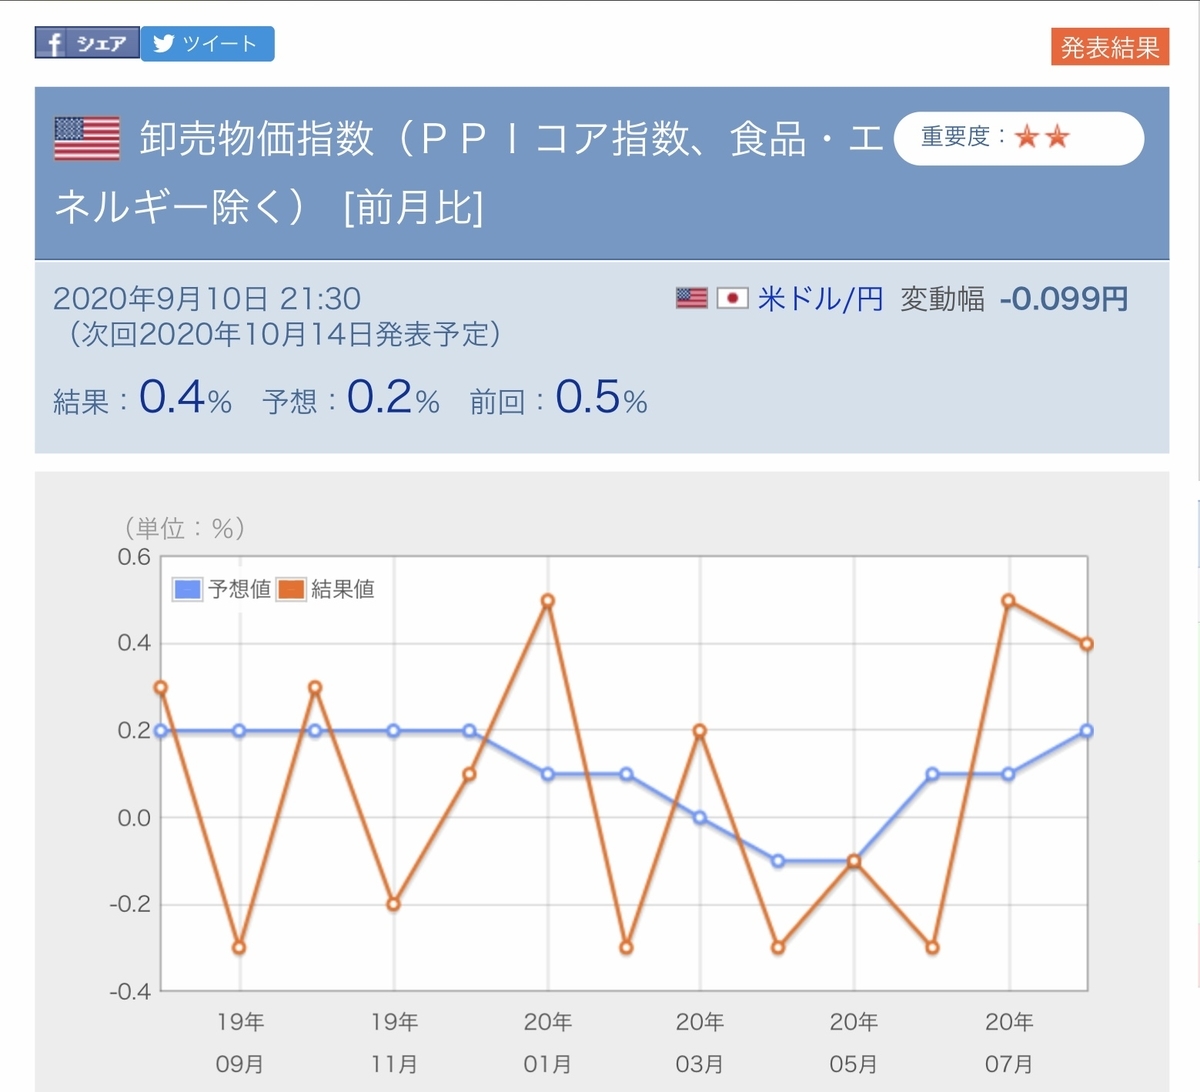Image resolution: width=1200 pixels, height=1092 pixels.
Task: Click the previous value 0.5% in summary
Action: tap(601, 398)
